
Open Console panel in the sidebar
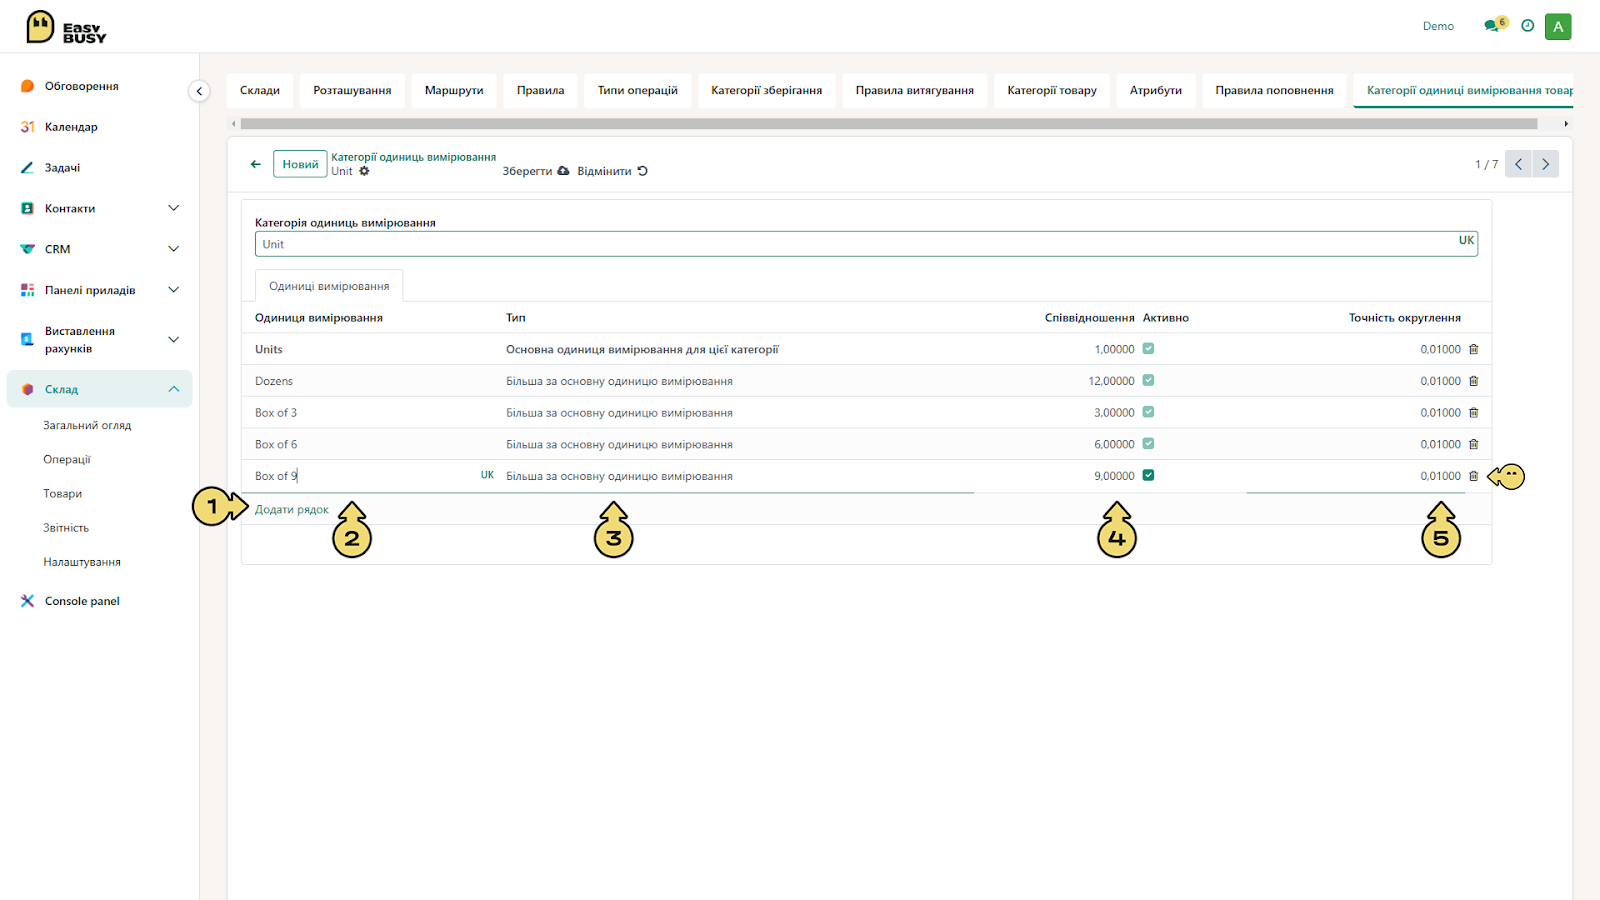click(x=82, y=601)
